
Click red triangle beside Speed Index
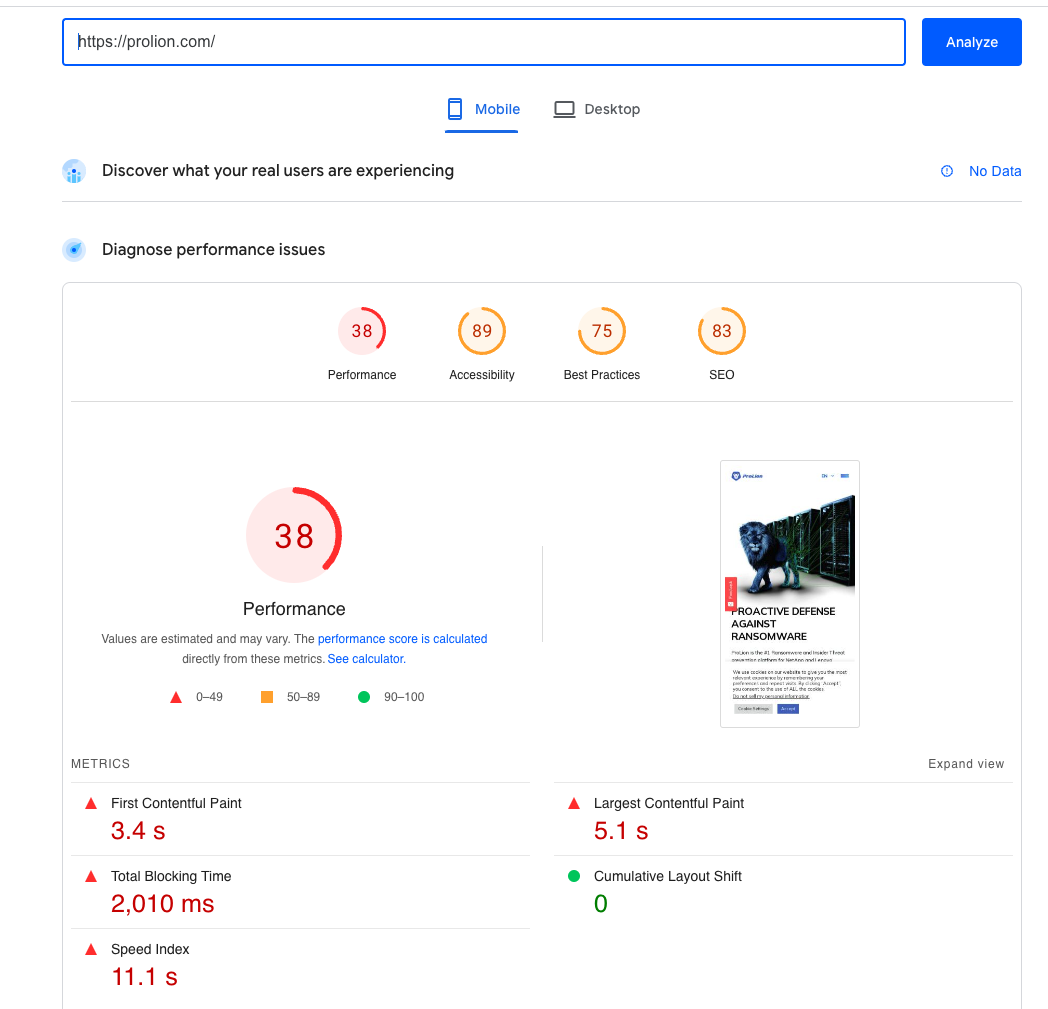point(91,949)
